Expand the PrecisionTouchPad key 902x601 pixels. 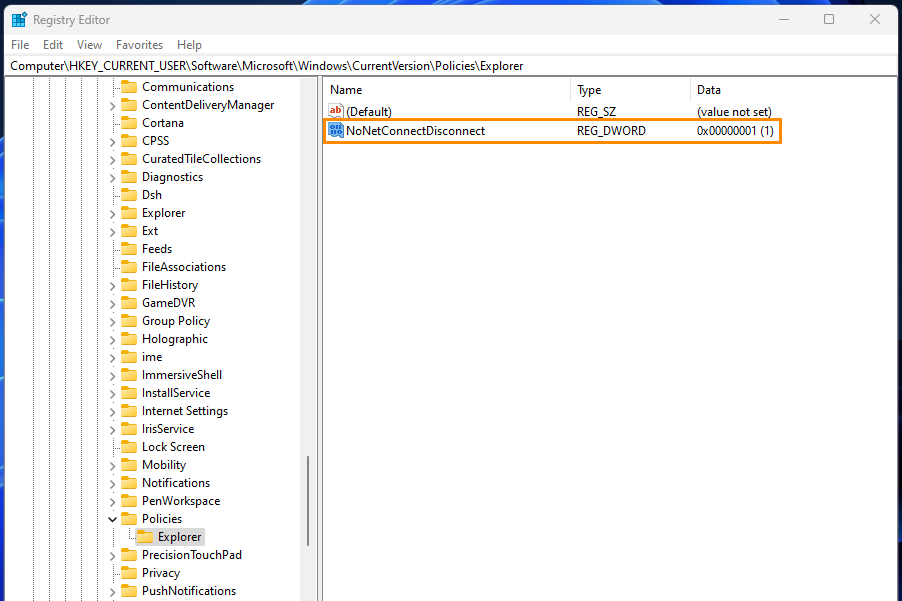113,556
